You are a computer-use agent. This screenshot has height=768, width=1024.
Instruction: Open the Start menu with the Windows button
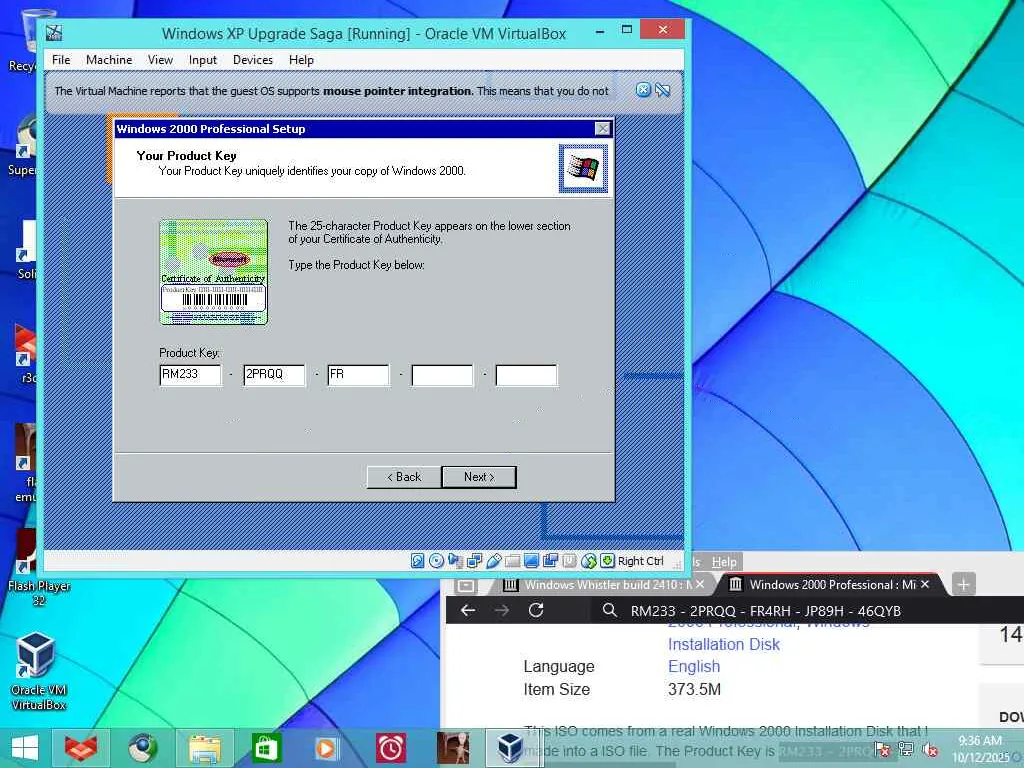pos(25,748)
